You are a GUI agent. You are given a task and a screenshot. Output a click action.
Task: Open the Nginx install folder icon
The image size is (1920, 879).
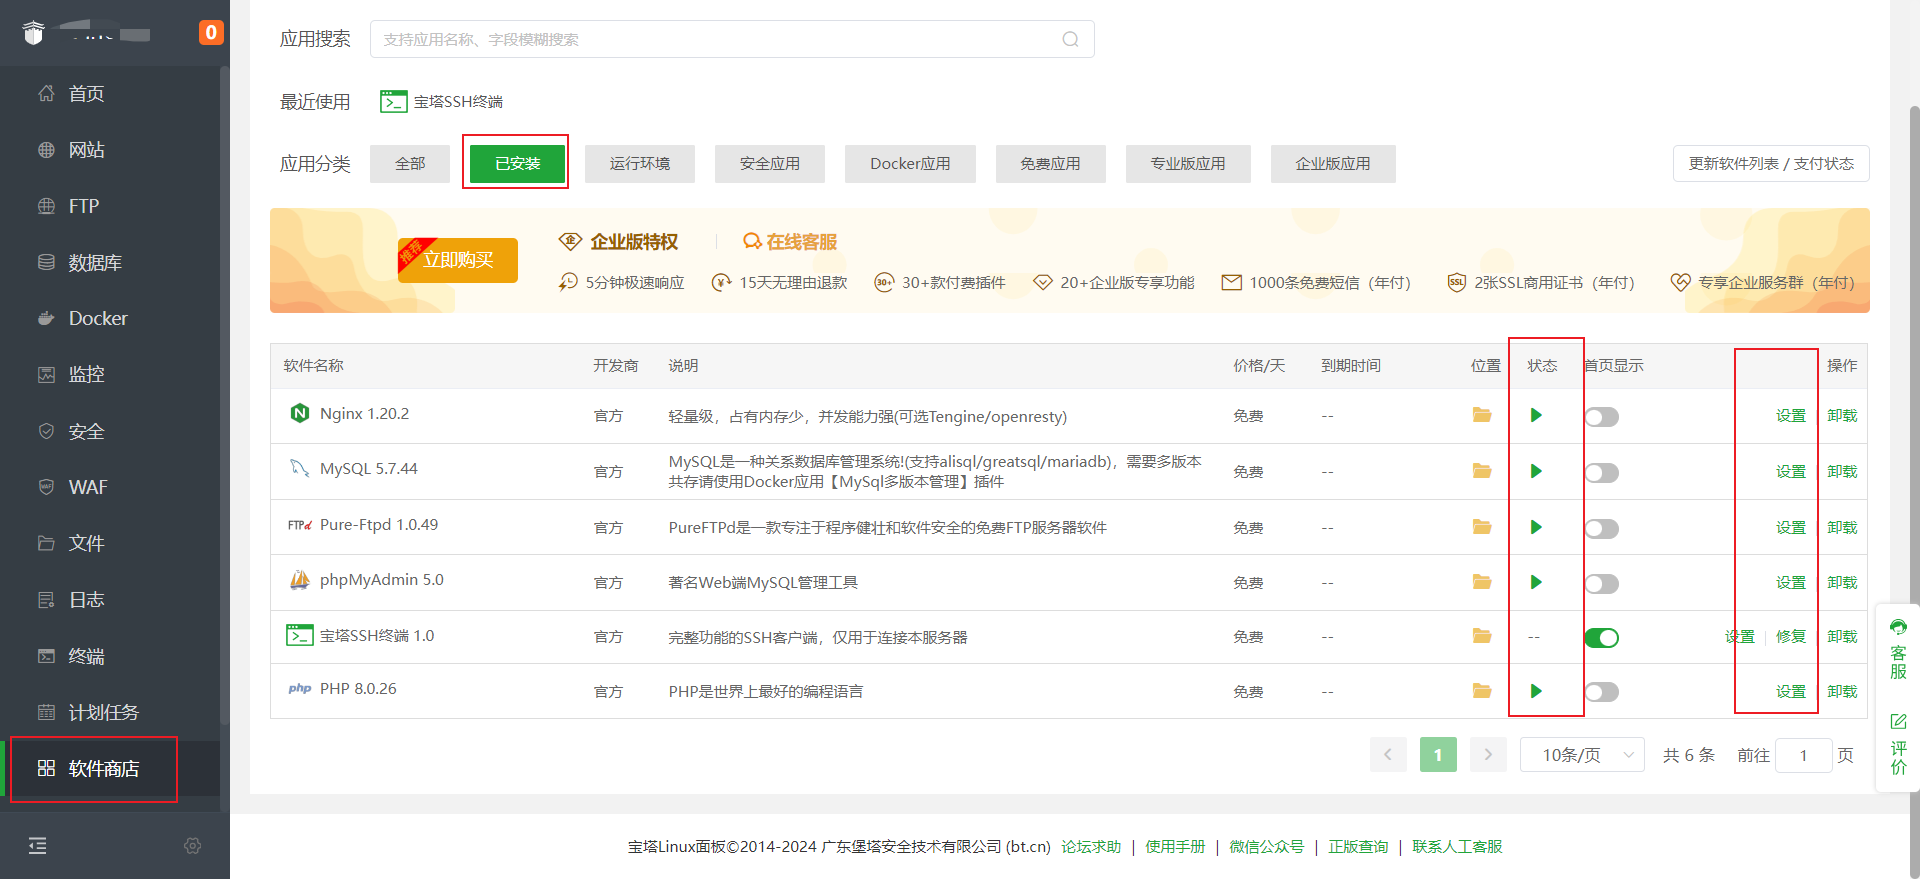(1481, 415)
